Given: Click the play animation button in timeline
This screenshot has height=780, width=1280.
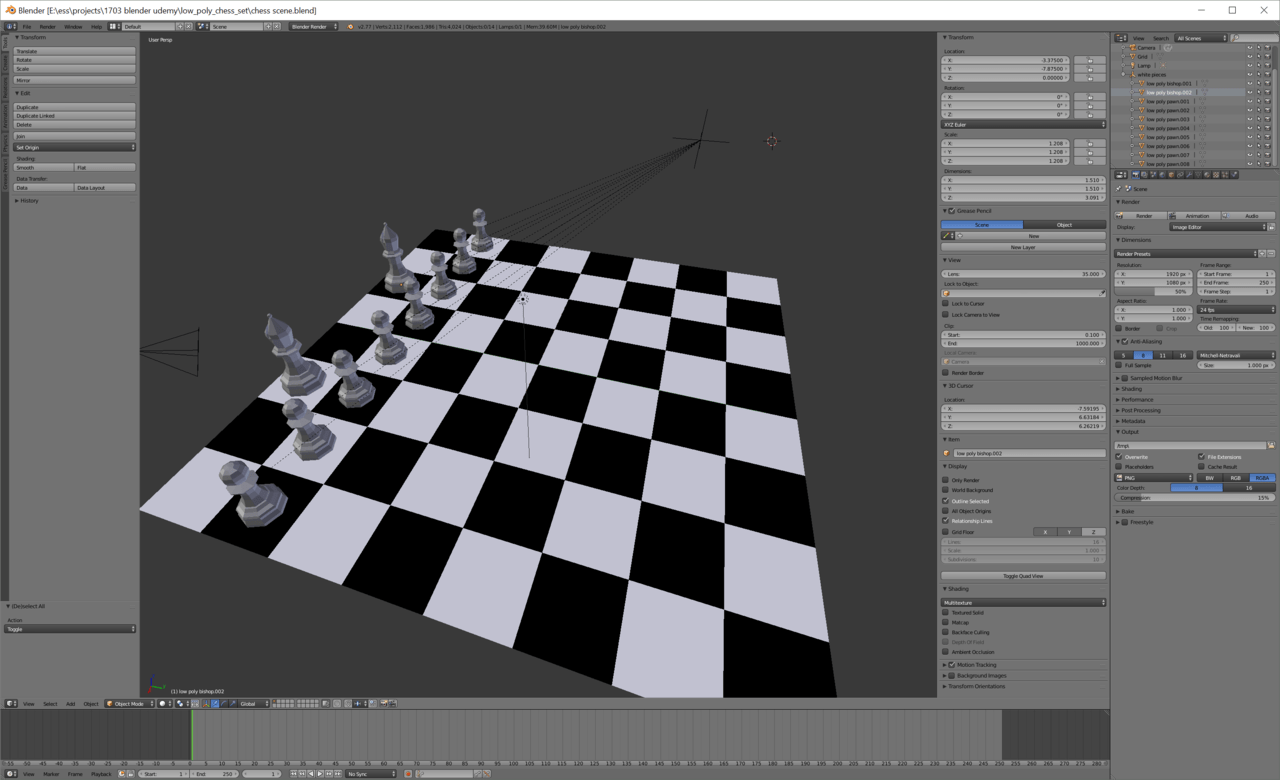Looking at the screenshot, I should [320, 773].
